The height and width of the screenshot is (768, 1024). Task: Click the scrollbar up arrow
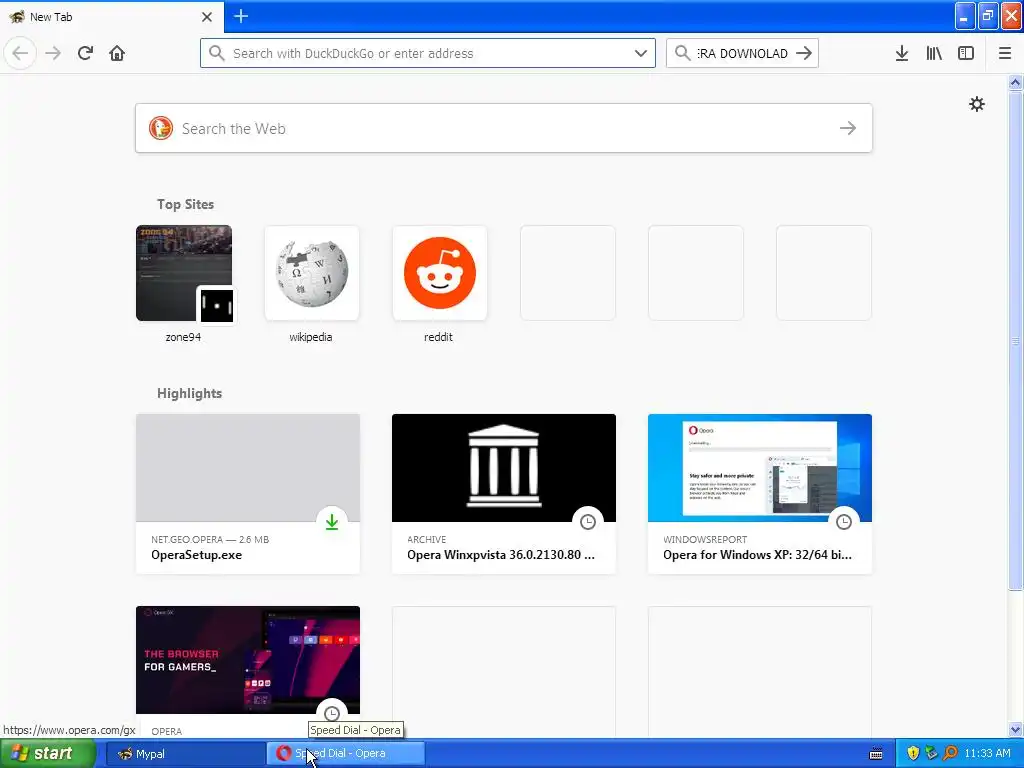(1016, 82)
